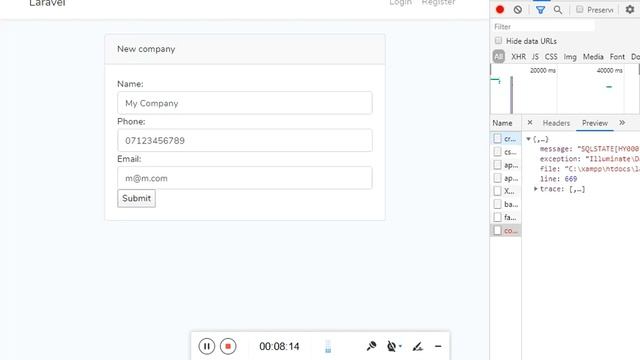The width and height of the screenshot is (640, 360).
Task: Expand the trace array in Preview
Action: [x=536, y=189]
